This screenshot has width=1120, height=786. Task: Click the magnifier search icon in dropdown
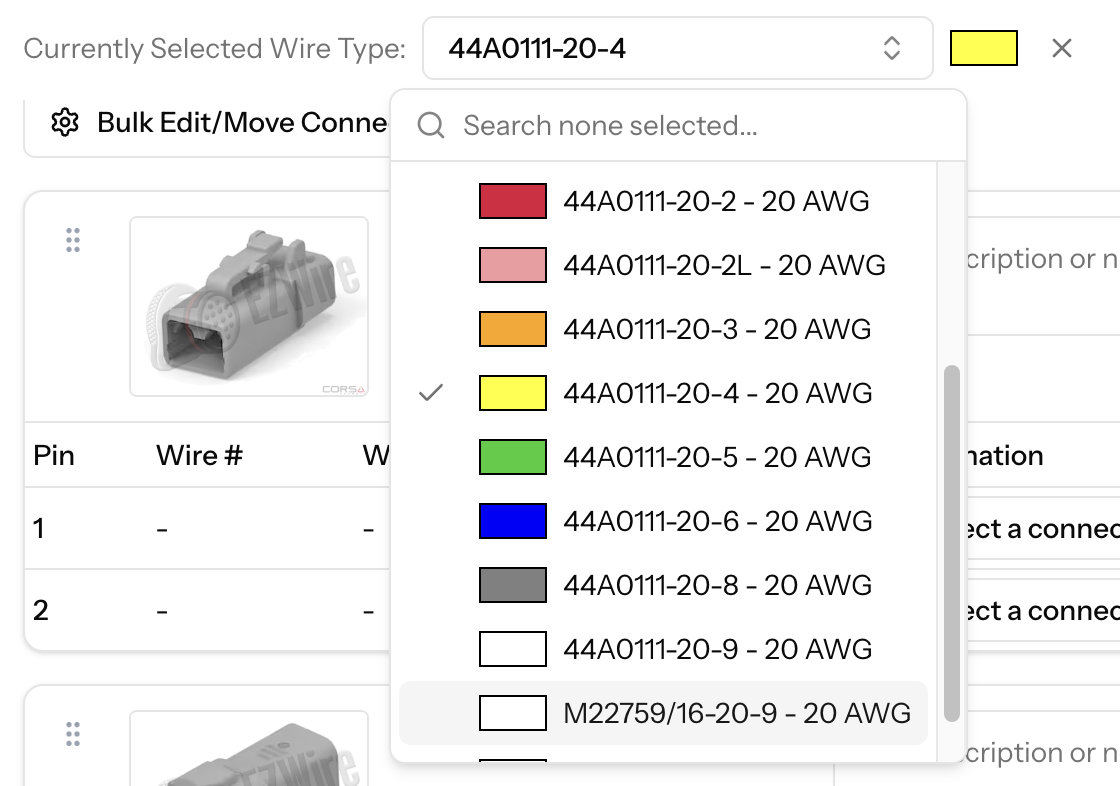click(x=431, y=126)
